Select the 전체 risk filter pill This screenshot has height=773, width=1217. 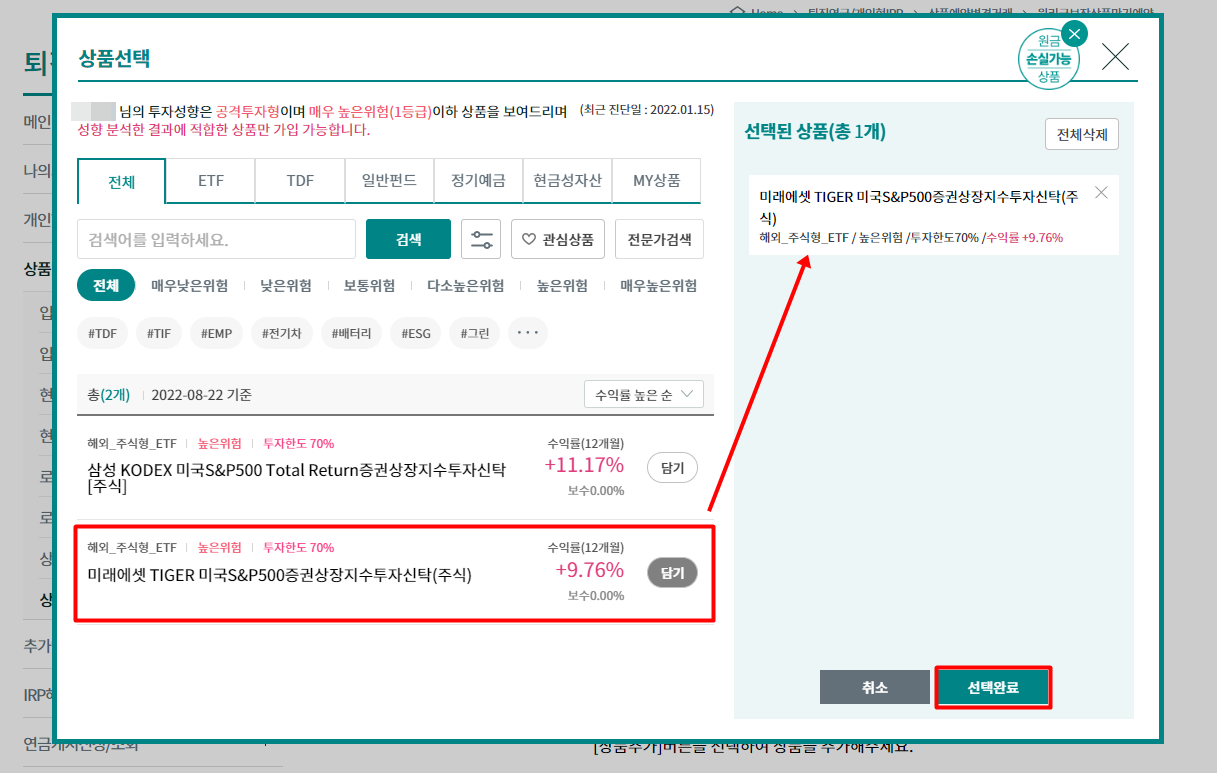click(x=106, y=285)
